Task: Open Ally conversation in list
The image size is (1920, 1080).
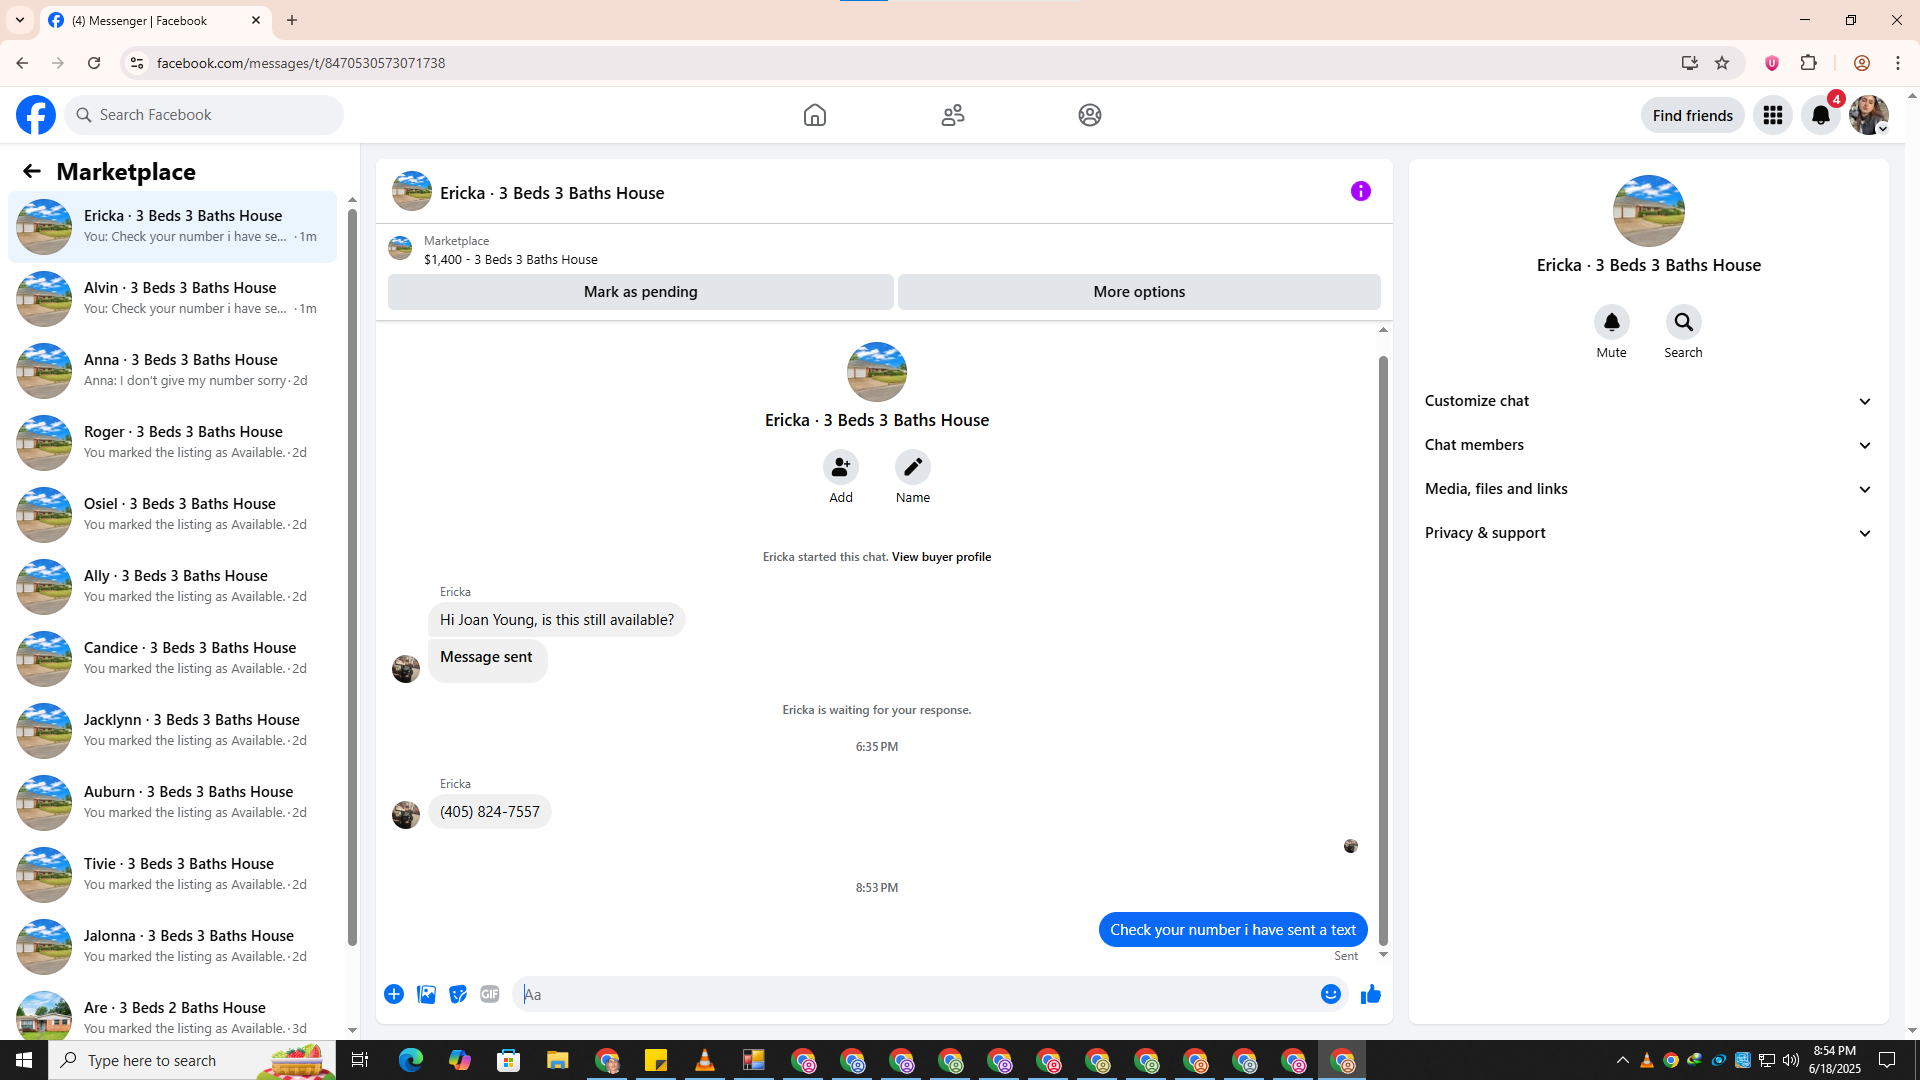Action: (173, 586)
